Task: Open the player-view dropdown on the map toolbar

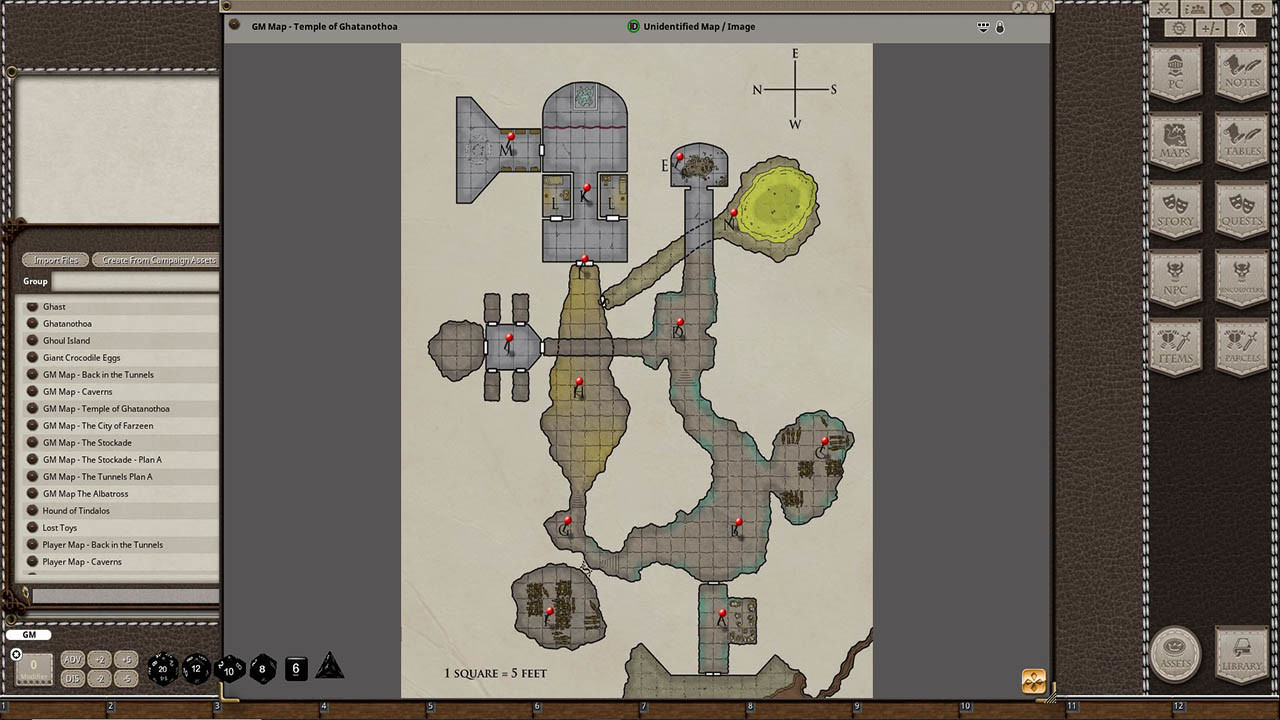Action: 983,27
